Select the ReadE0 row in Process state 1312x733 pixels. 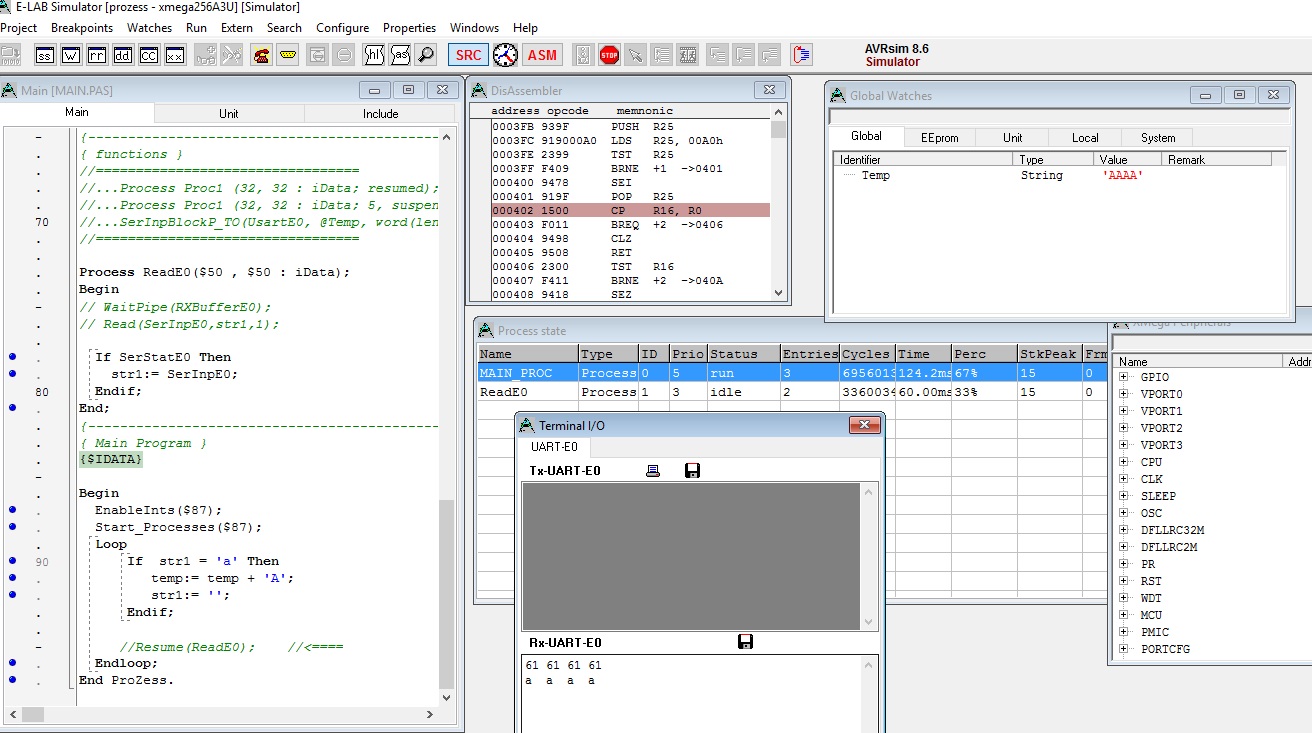click(x=792, y=392)
